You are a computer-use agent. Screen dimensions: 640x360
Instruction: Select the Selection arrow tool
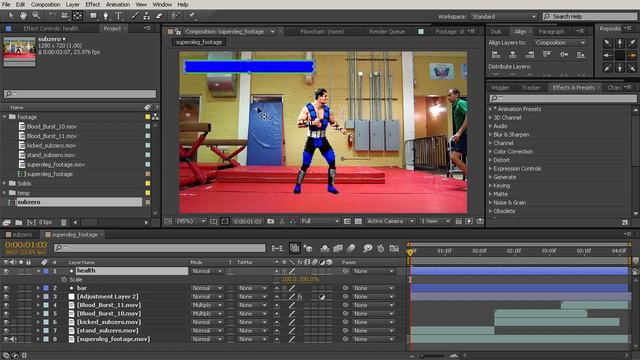click(11, 16)
